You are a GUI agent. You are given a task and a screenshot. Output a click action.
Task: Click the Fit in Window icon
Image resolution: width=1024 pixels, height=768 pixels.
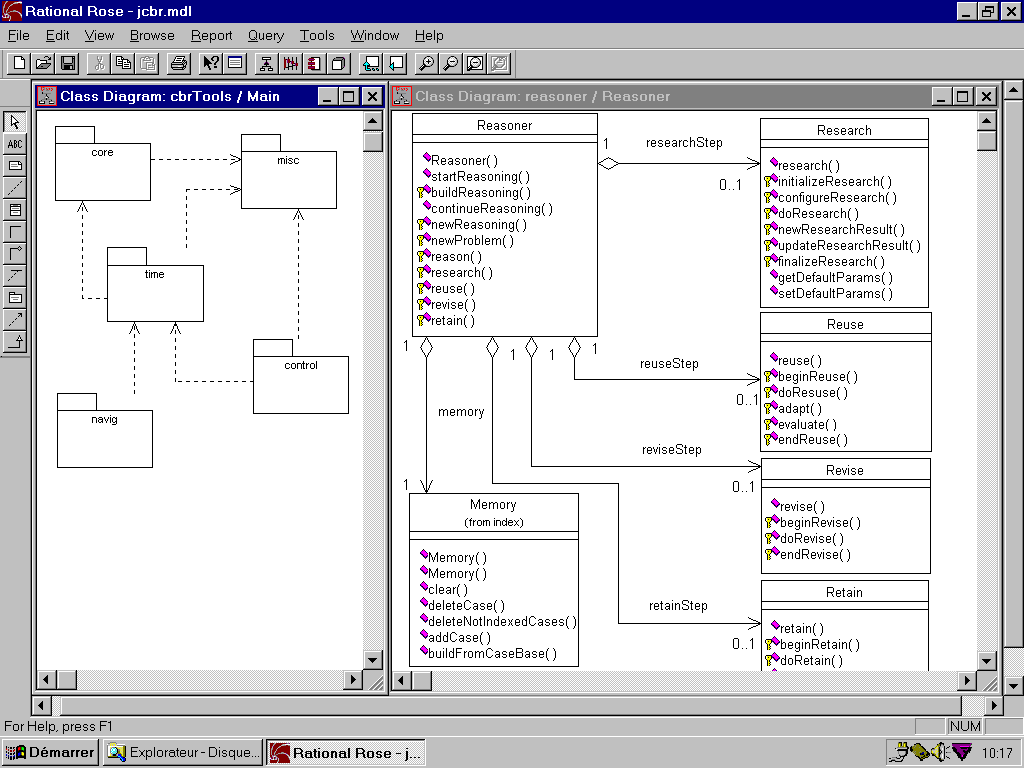coord(475,63)
